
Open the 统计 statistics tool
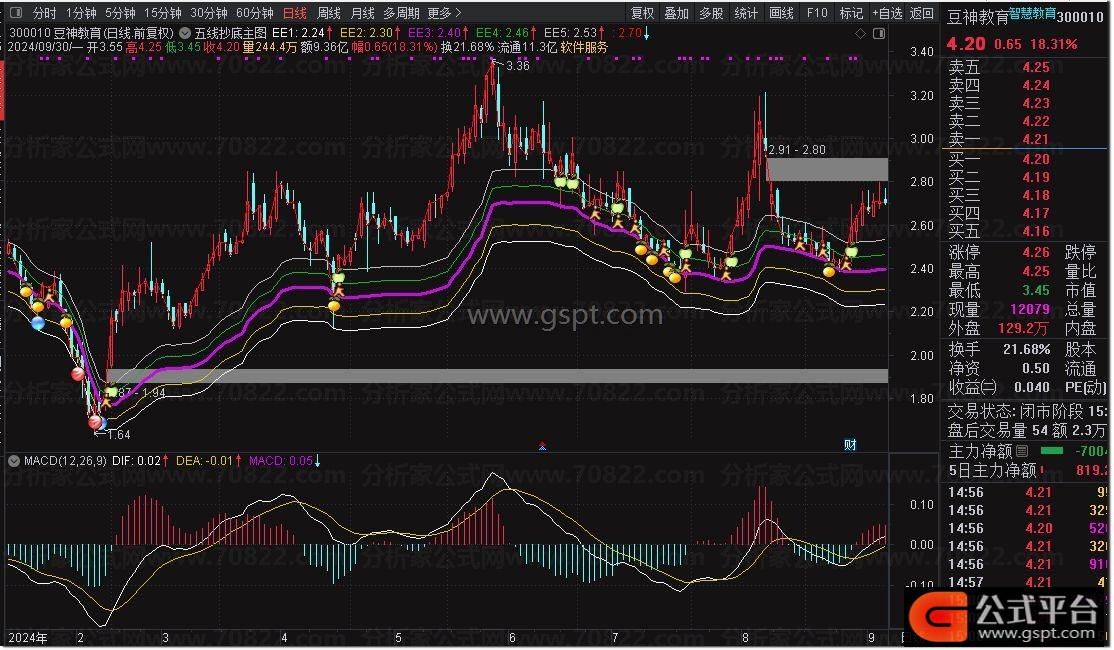(x=746, y=13)
